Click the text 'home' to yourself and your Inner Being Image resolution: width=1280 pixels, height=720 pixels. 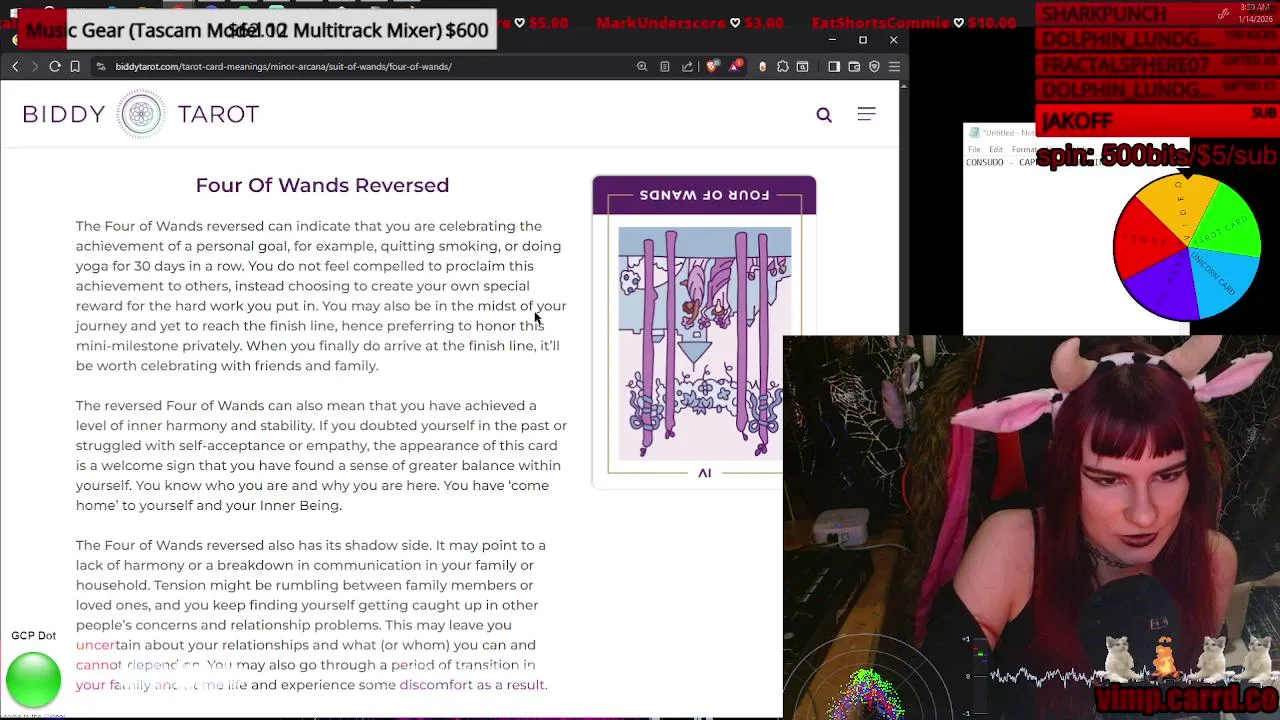pos(209,505)
